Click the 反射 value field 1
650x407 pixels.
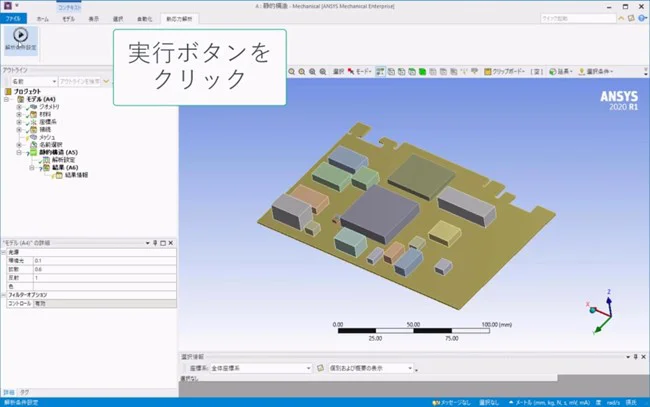click(104, 278)
